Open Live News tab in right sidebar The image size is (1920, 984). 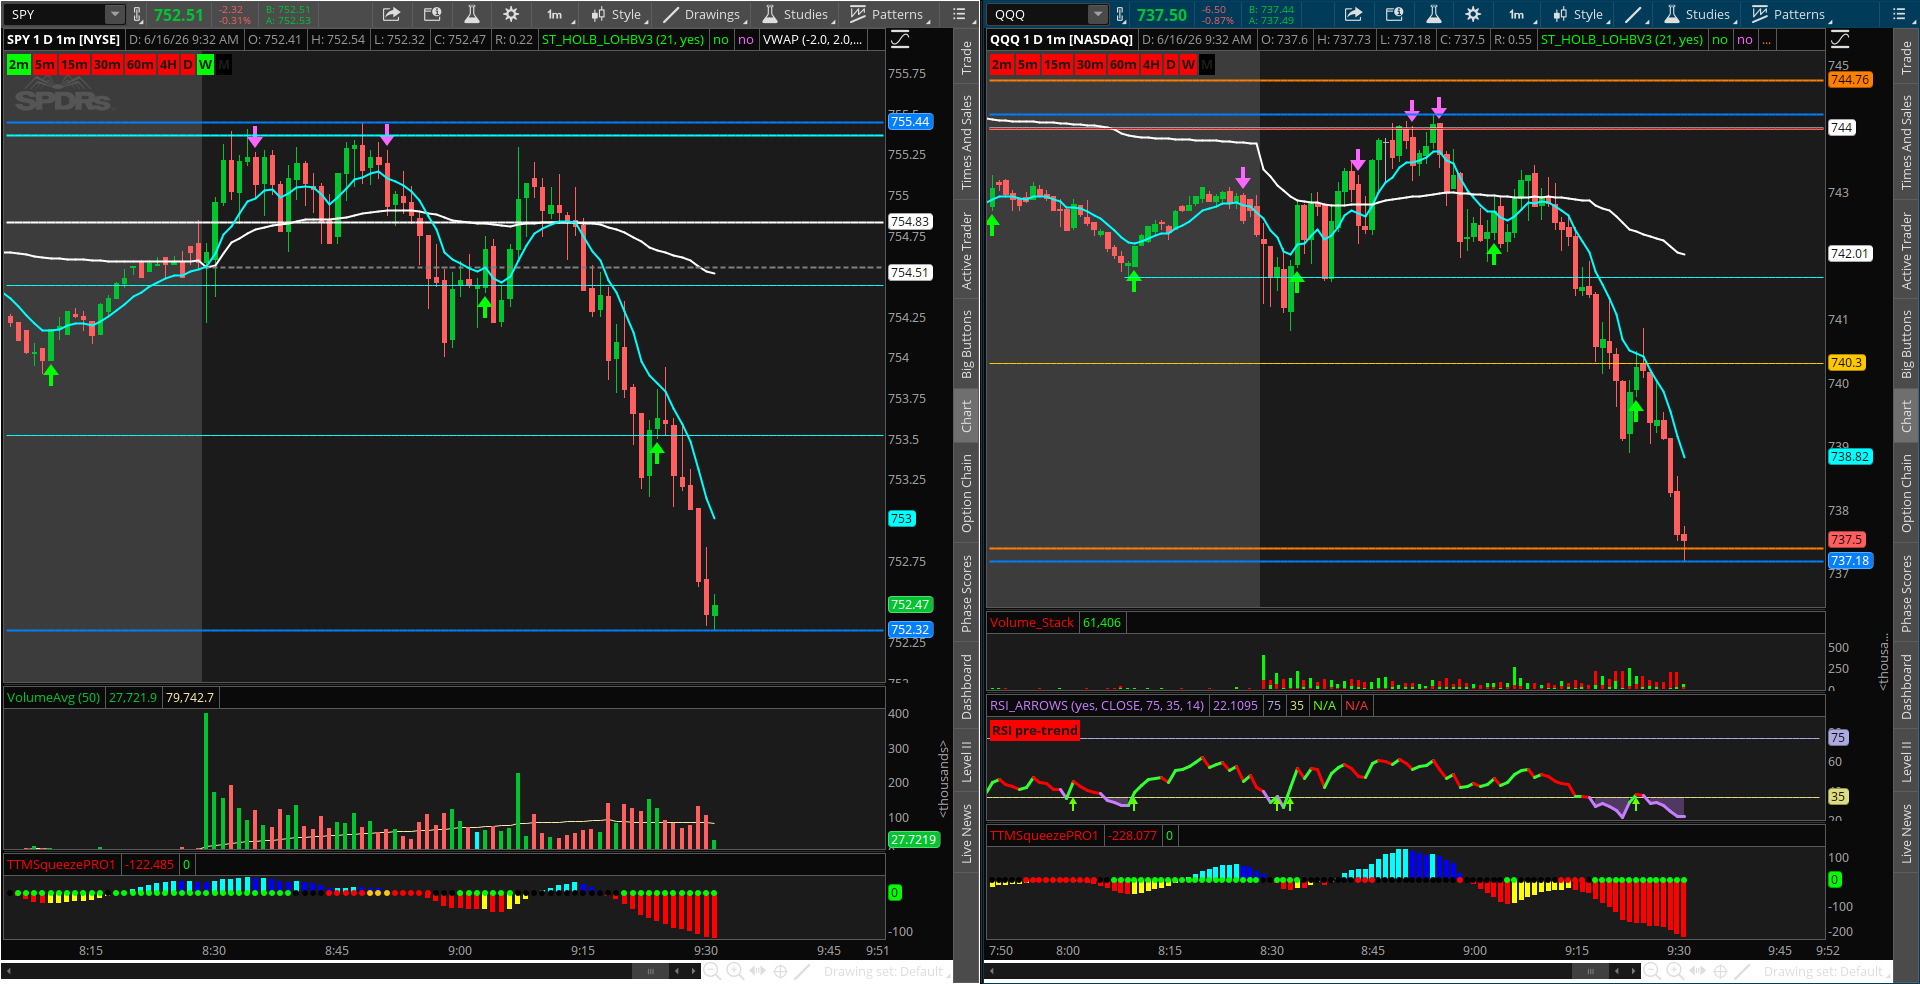pyautogui.click(x=1907, y=833)
